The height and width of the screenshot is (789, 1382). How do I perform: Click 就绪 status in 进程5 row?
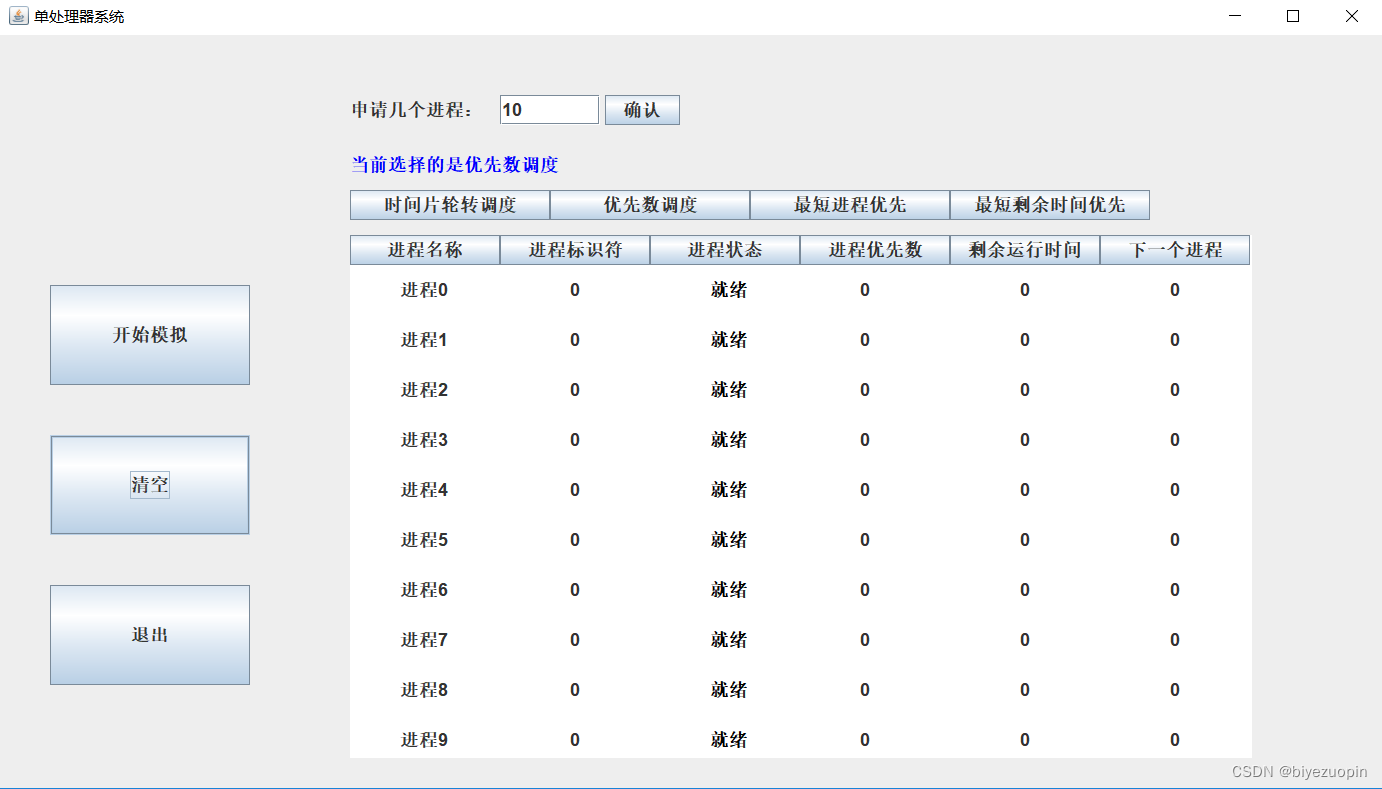[729, 540]
